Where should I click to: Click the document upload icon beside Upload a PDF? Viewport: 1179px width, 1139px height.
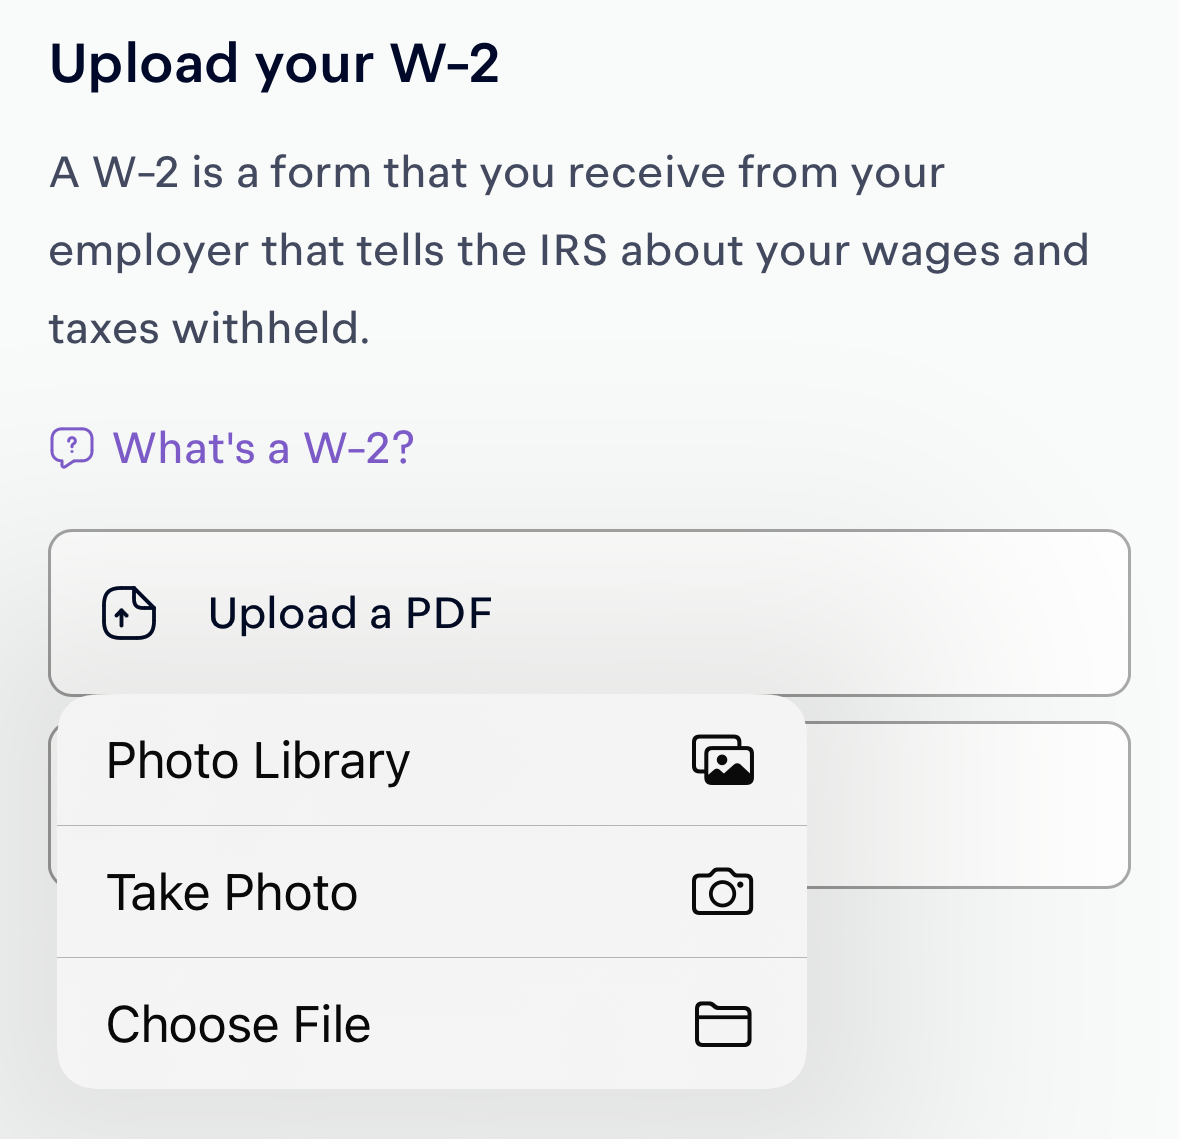(x=128, y=613)
